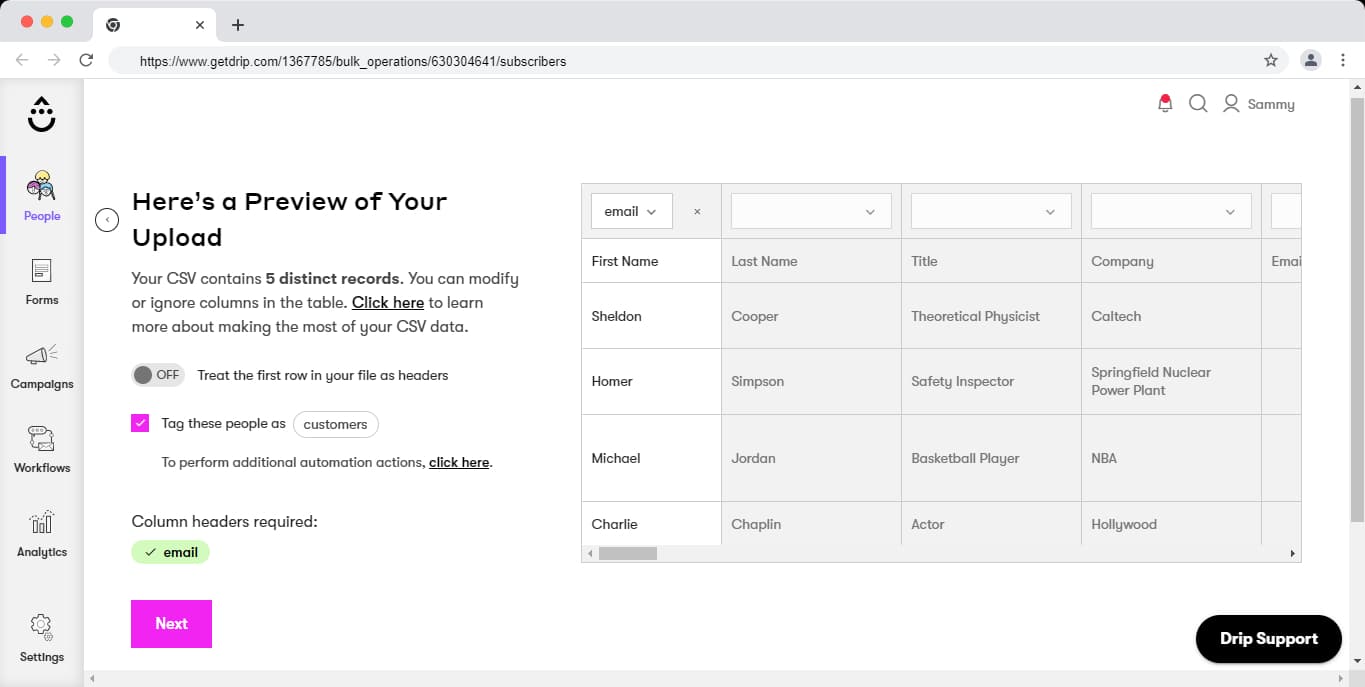Viewport: 1365px width, 687px height.
Task: Click the notifications bell icon
Action: (x=1165, y=103)
